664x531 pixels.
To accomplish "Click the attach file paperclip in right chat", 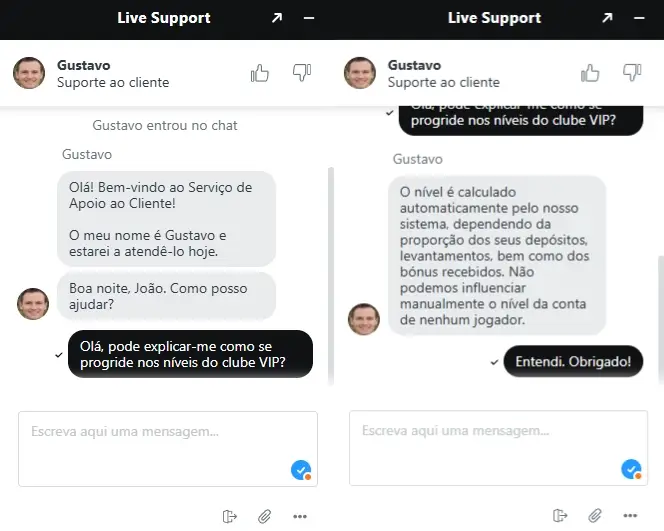I will point(595,515).
